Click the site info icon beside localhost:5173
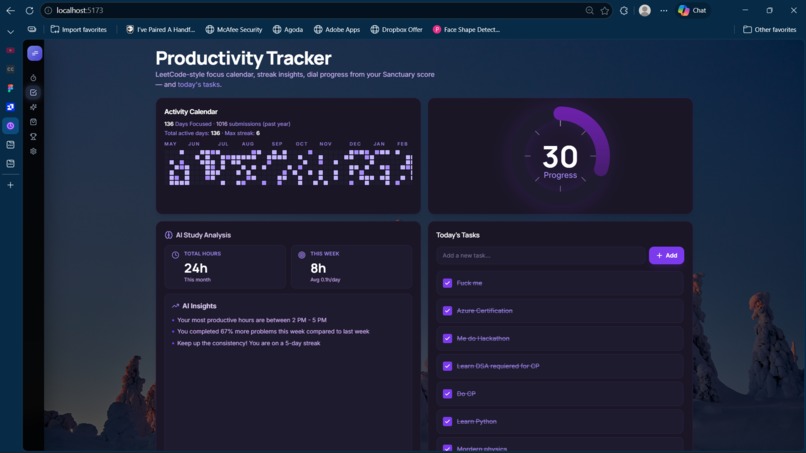The height and width of the screenshot is (453, 806). 48,10
